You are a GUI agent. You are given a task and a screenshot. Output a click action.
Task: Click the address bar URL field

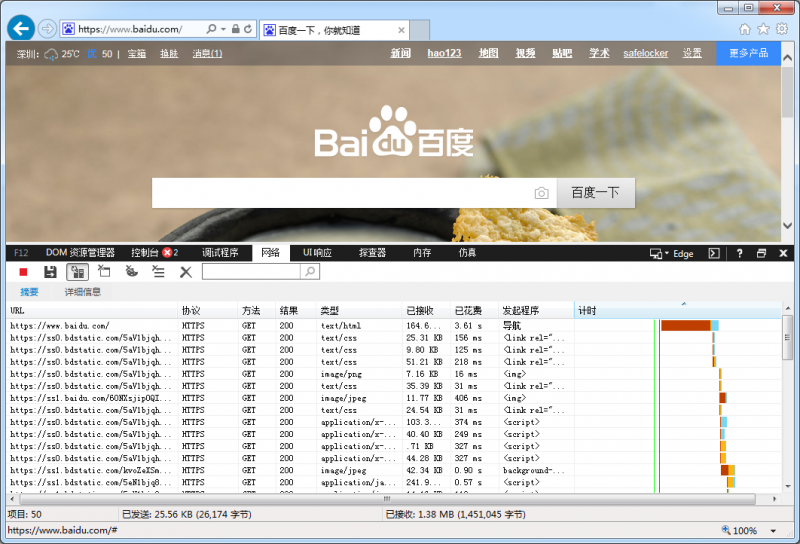click(x=133, y=29)
